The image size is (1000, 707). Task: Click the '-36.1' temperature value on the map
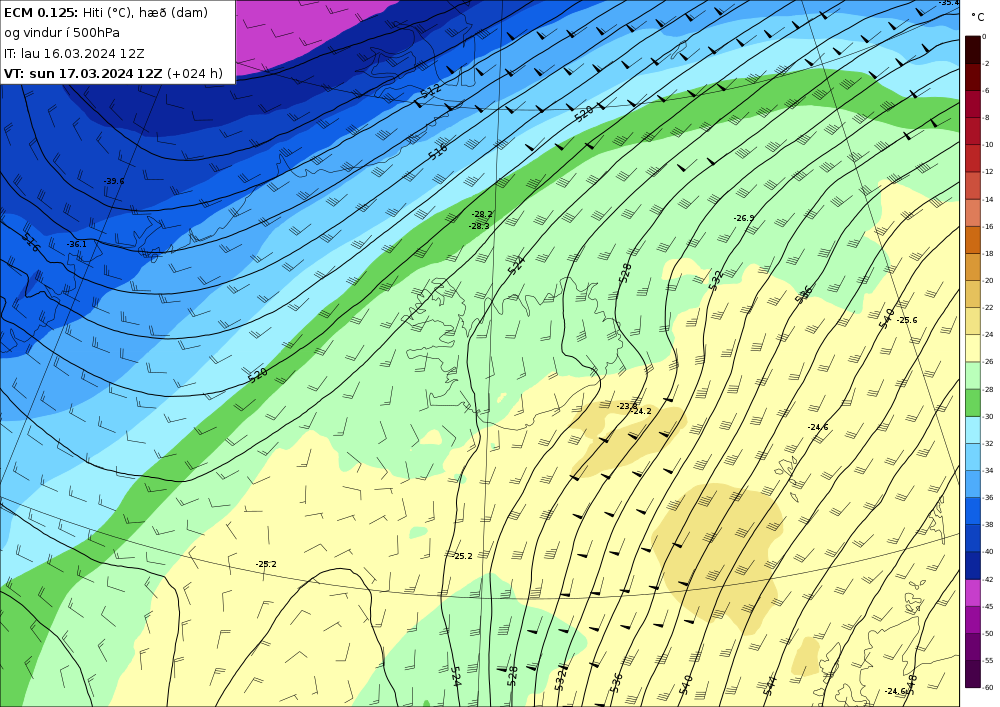click(77, 244)
